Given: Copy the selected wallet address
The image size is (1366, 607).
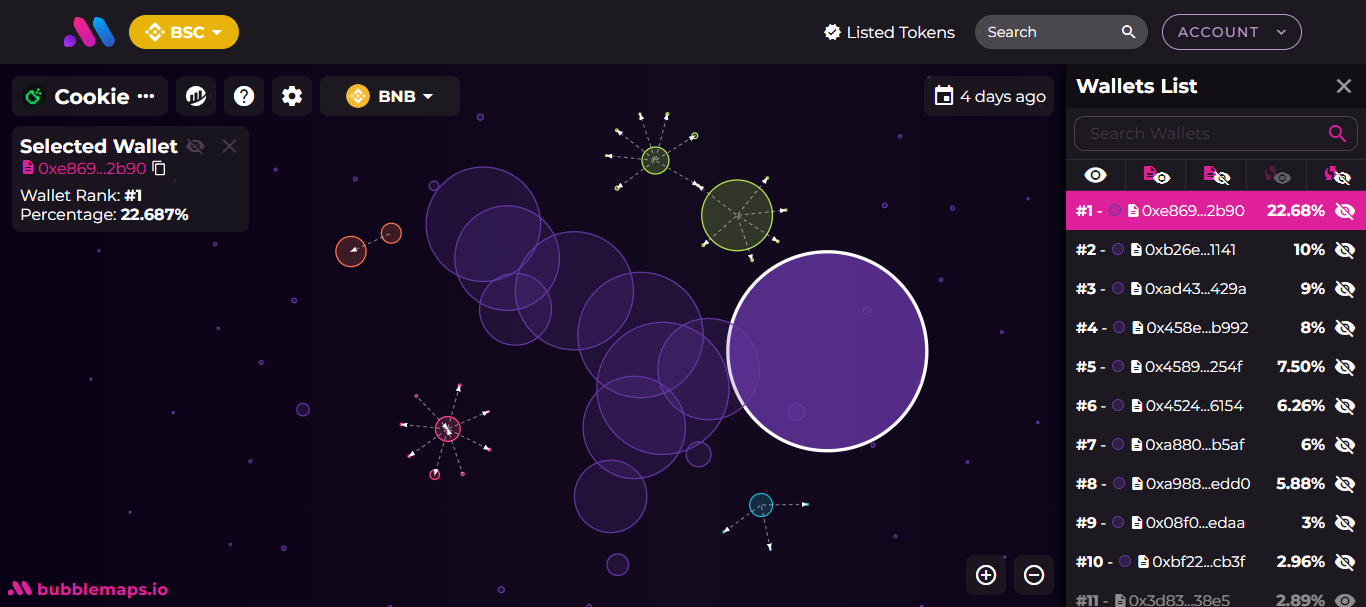Looking at the screenshot, I should (x=159, y=169).
